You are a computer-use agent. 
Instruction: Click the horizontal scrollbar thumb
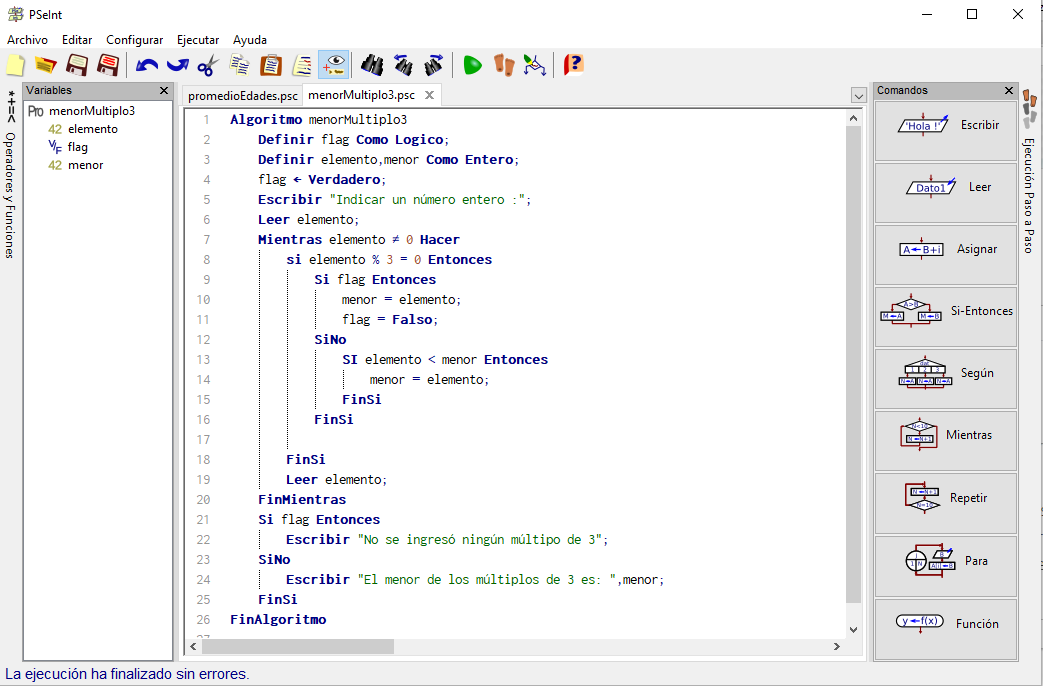[298, 646]
